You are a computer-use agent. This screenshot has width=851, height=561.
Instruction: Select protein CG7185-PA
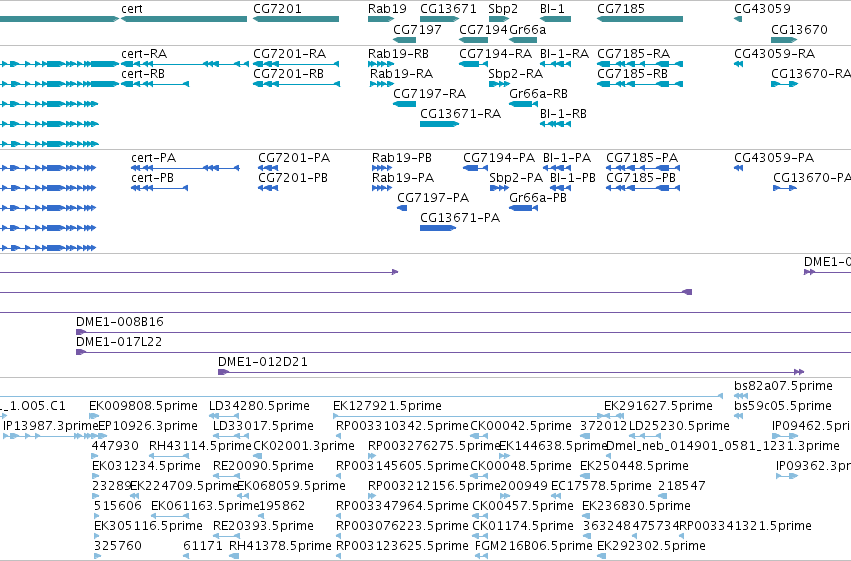pyautogui.click(x=642, y=158)
